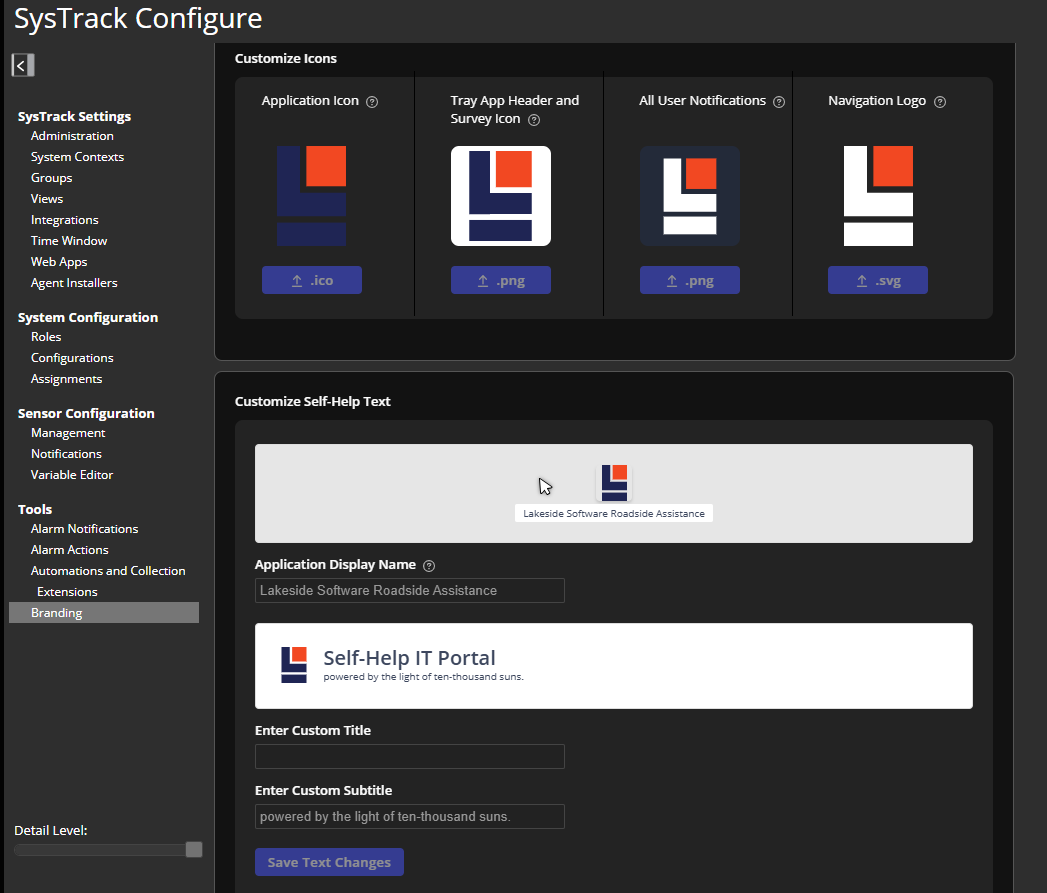Click the SysTrack Configure title
The image size is (1047, 893).
click(x=138, y=19)
